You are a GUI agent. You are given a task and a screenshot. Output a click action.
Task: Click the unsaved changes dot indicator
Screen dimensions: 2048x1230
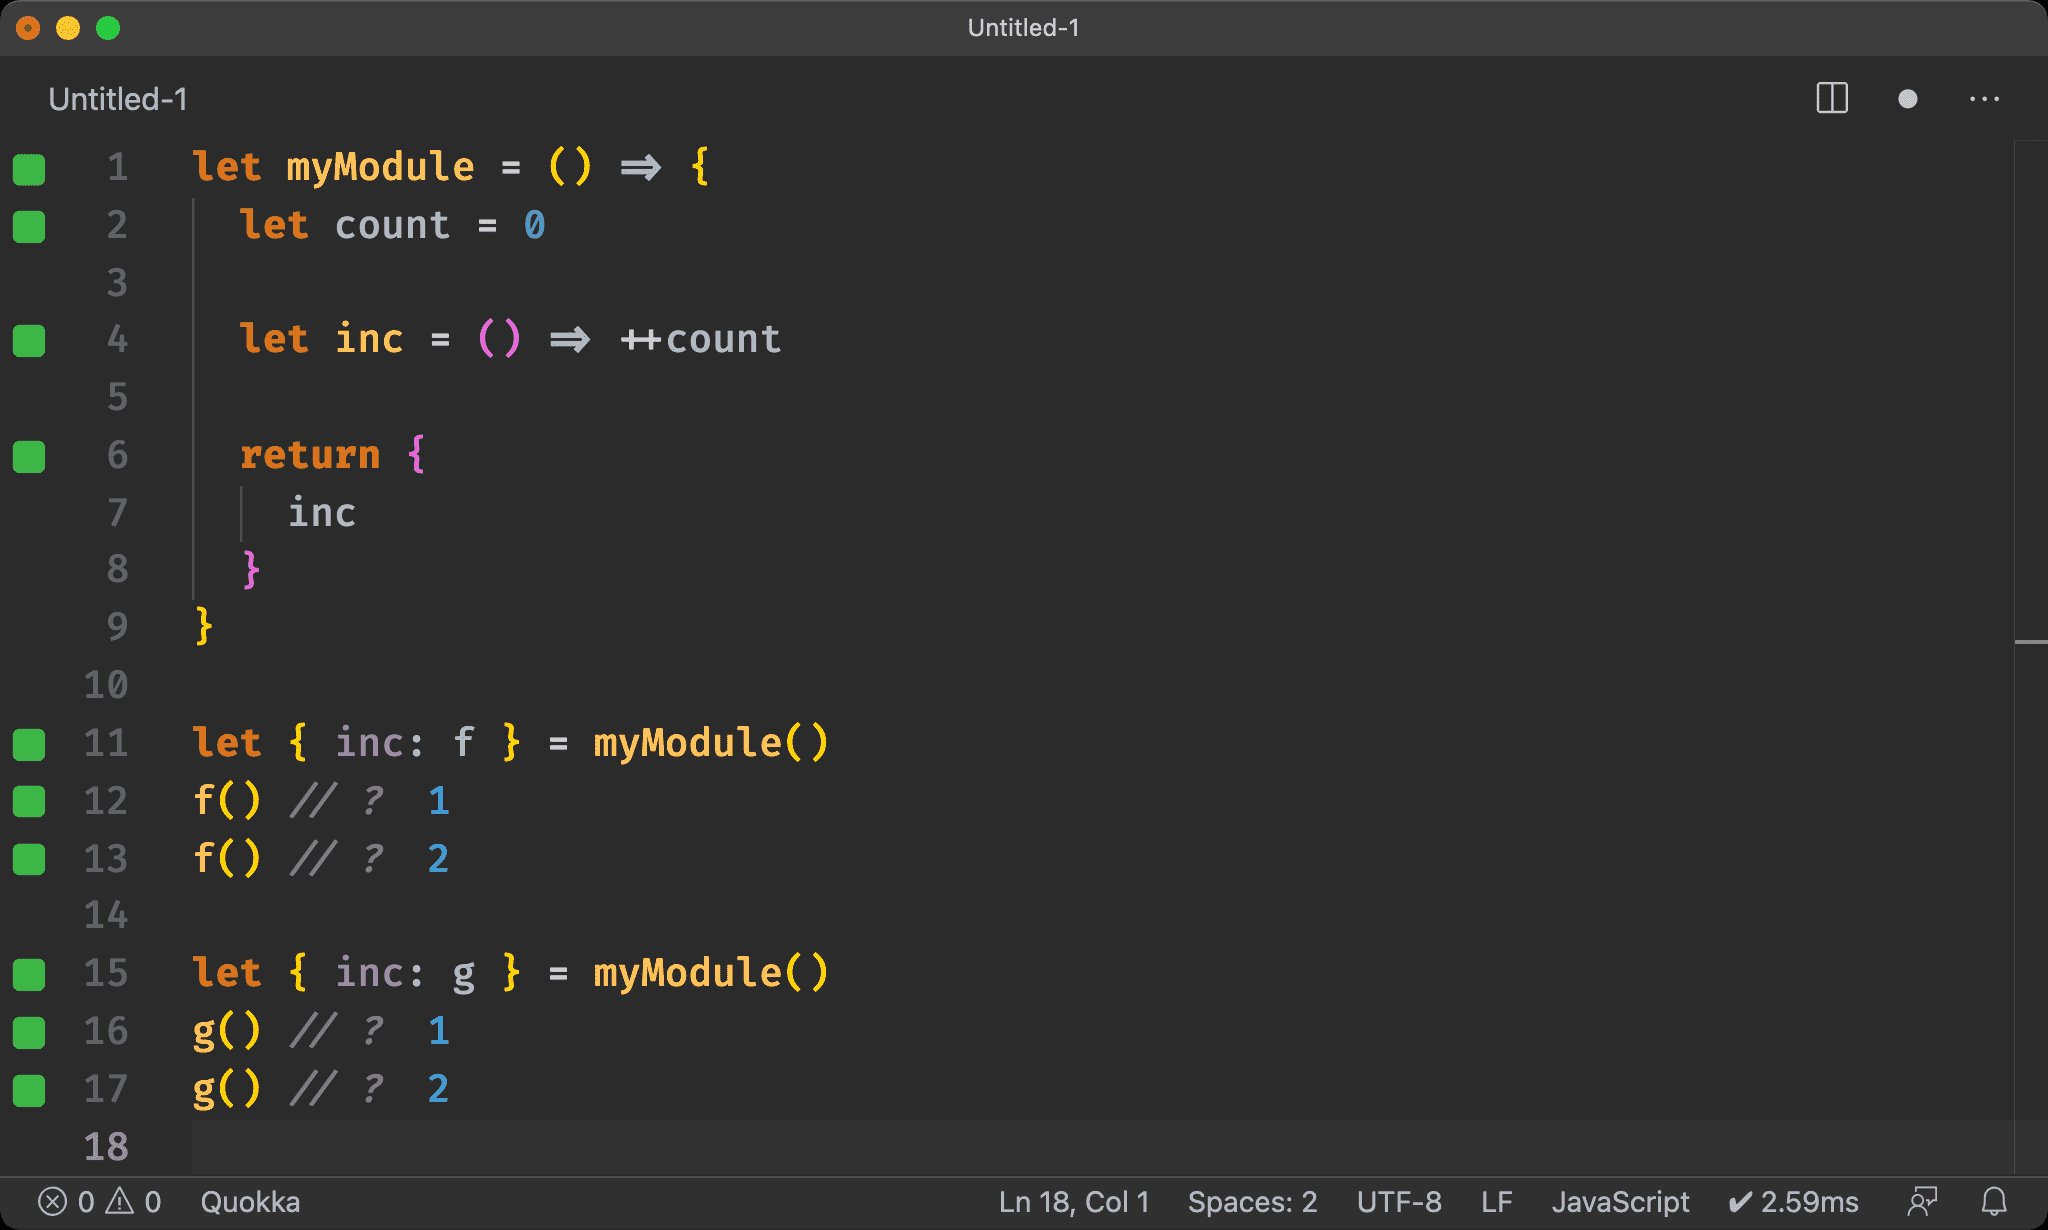1907,98
